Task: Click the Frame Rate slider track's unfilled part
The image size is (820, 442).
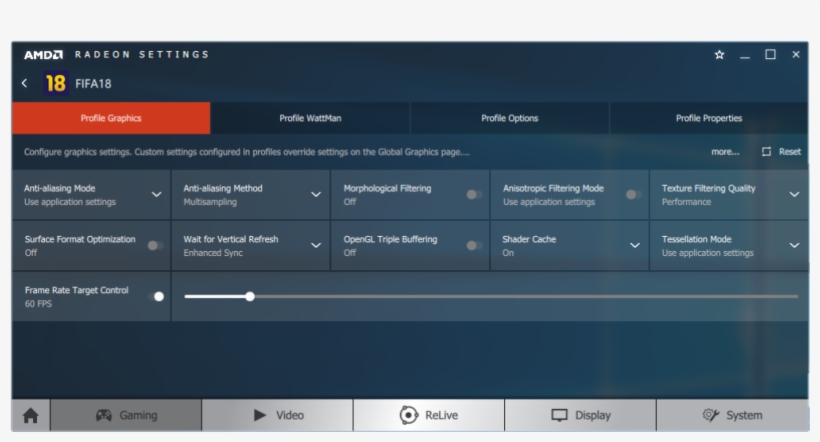Action: click(527, 297)
